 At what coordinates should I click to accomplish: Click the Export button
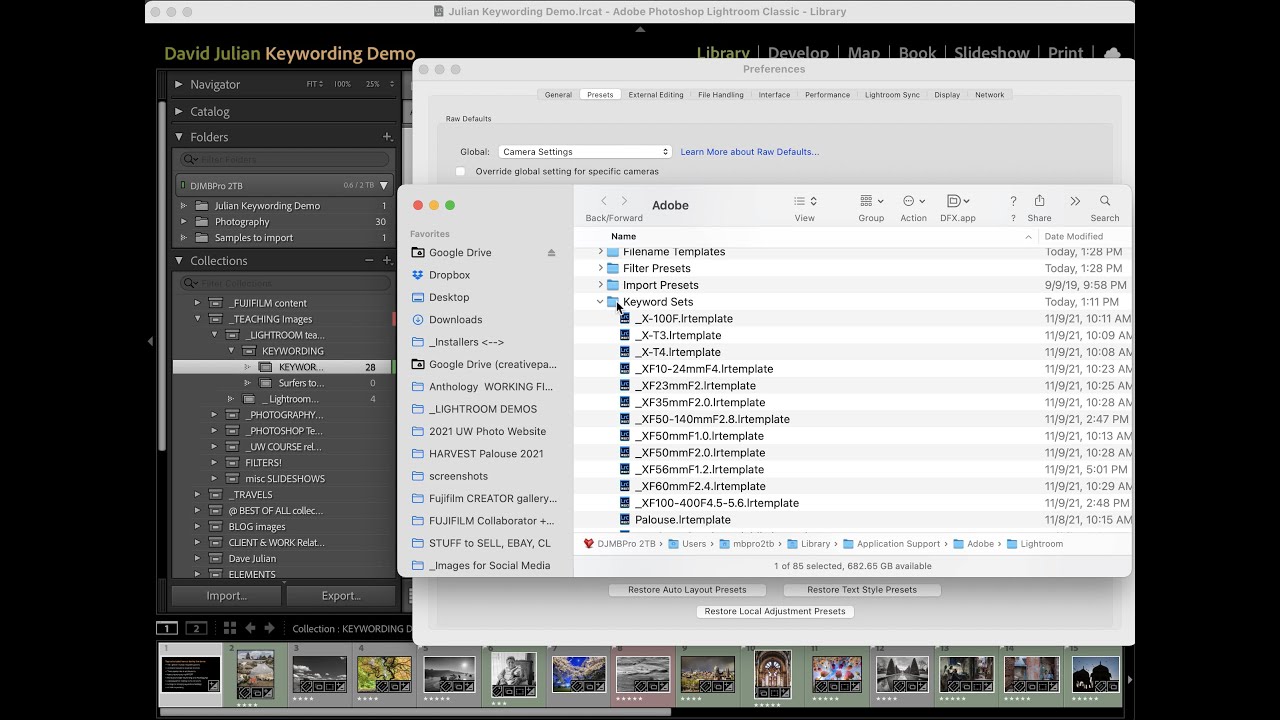[x=341, y=596]
